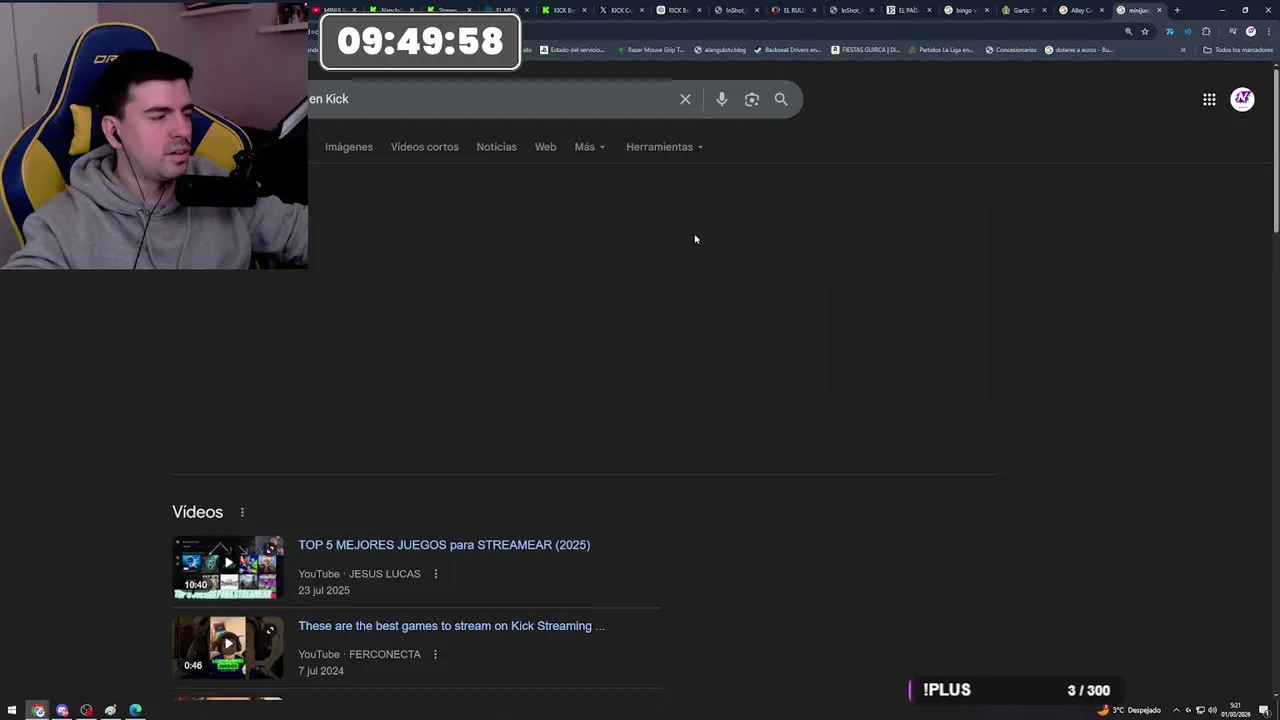Open Microsoft Edge from the taskbar
Viewport: 1280px width, 720px height.
[135, 710]
